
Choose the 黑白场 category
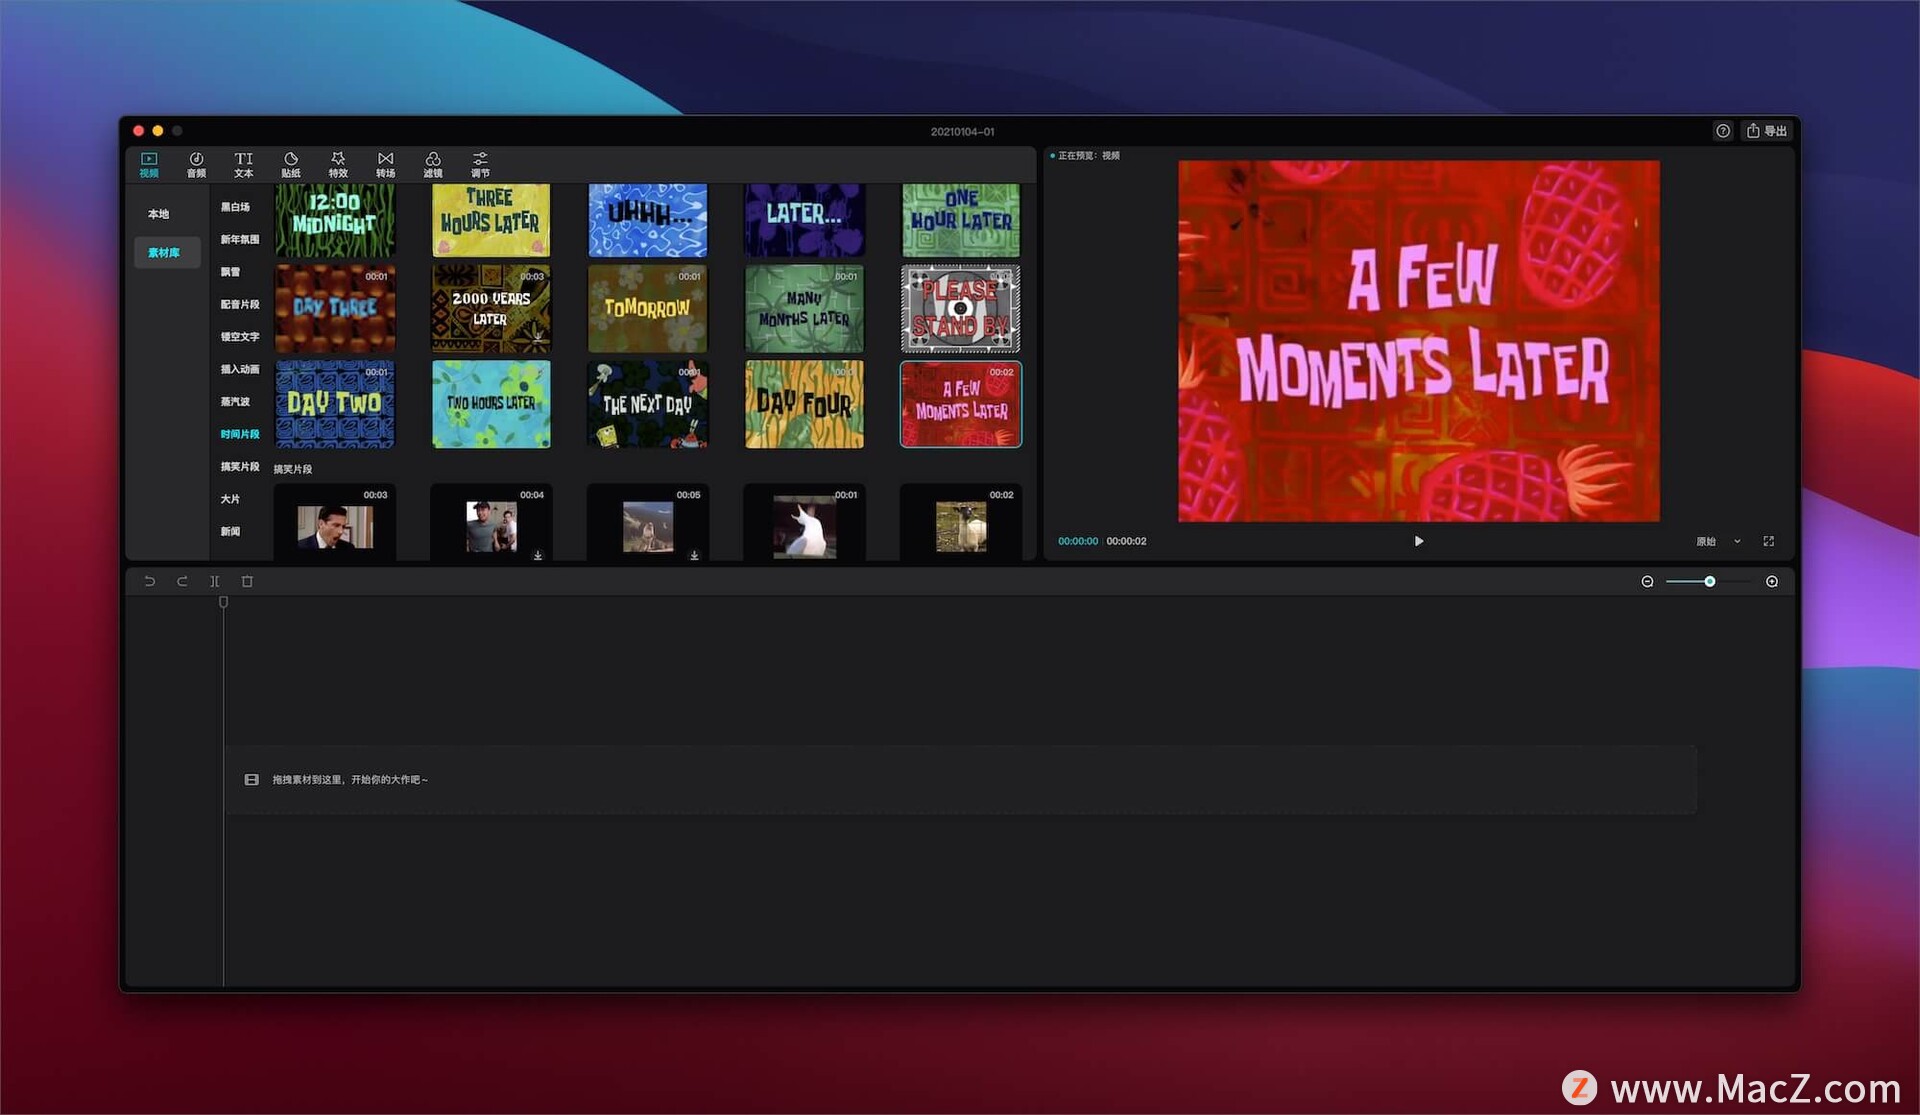pyautogui.click(x=235, y=207)
